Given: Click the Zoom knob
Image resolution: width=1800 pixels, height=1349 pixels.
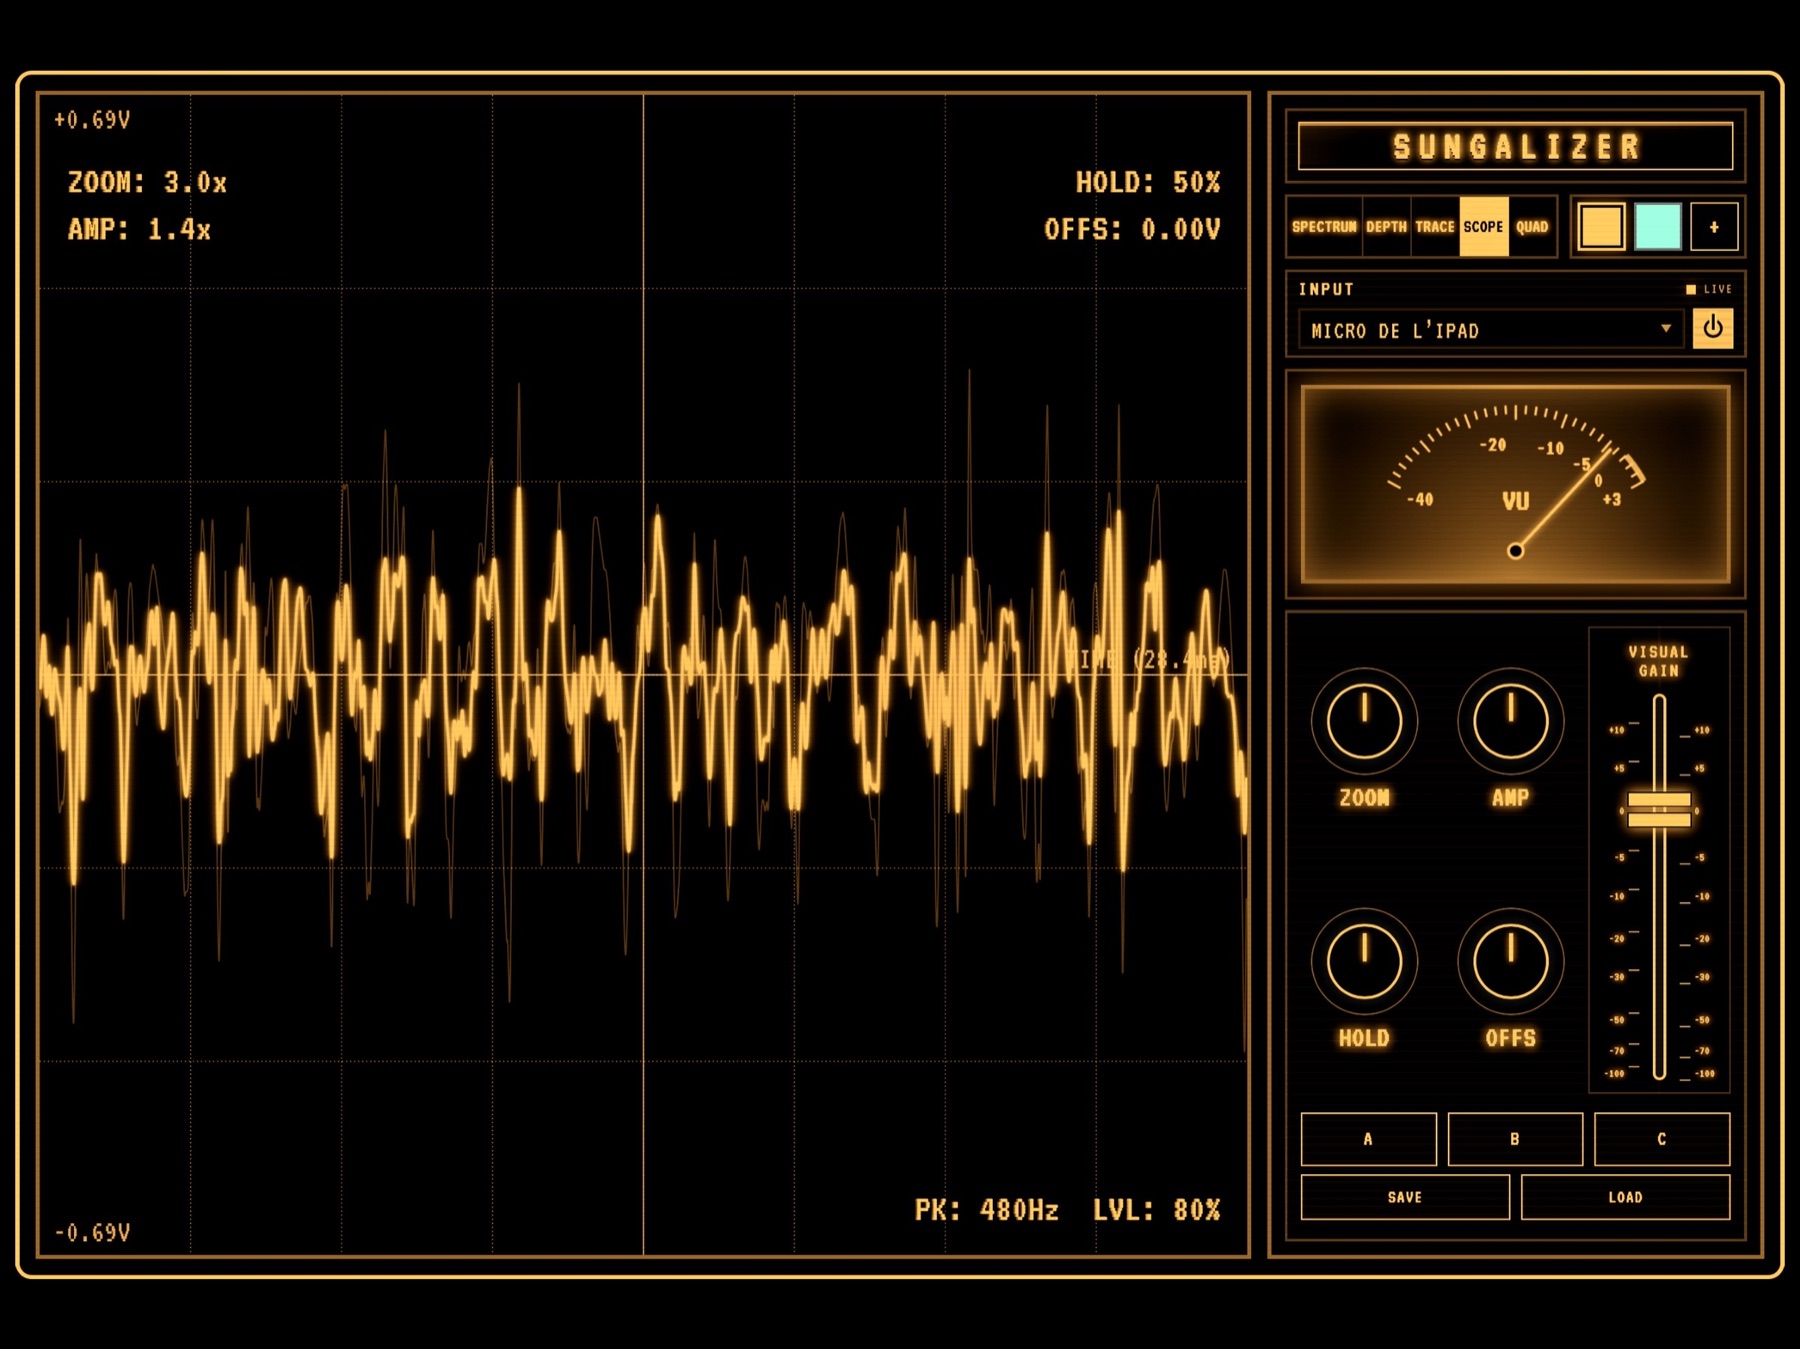Looking at the screenshot, I should (1364, 721).
